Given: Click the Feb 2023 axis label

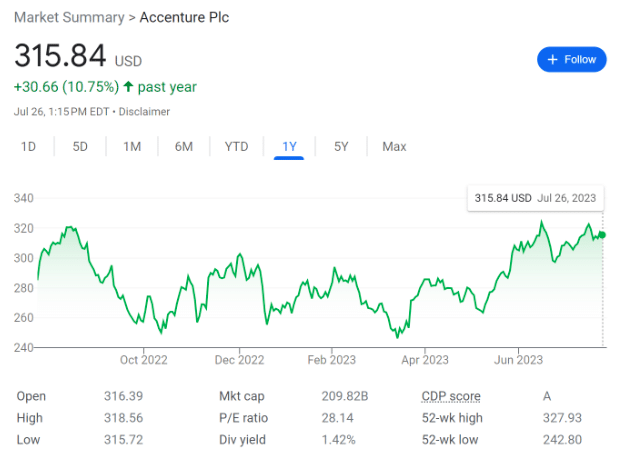Looking at the screenshot, I should click(x=332, y=360).
